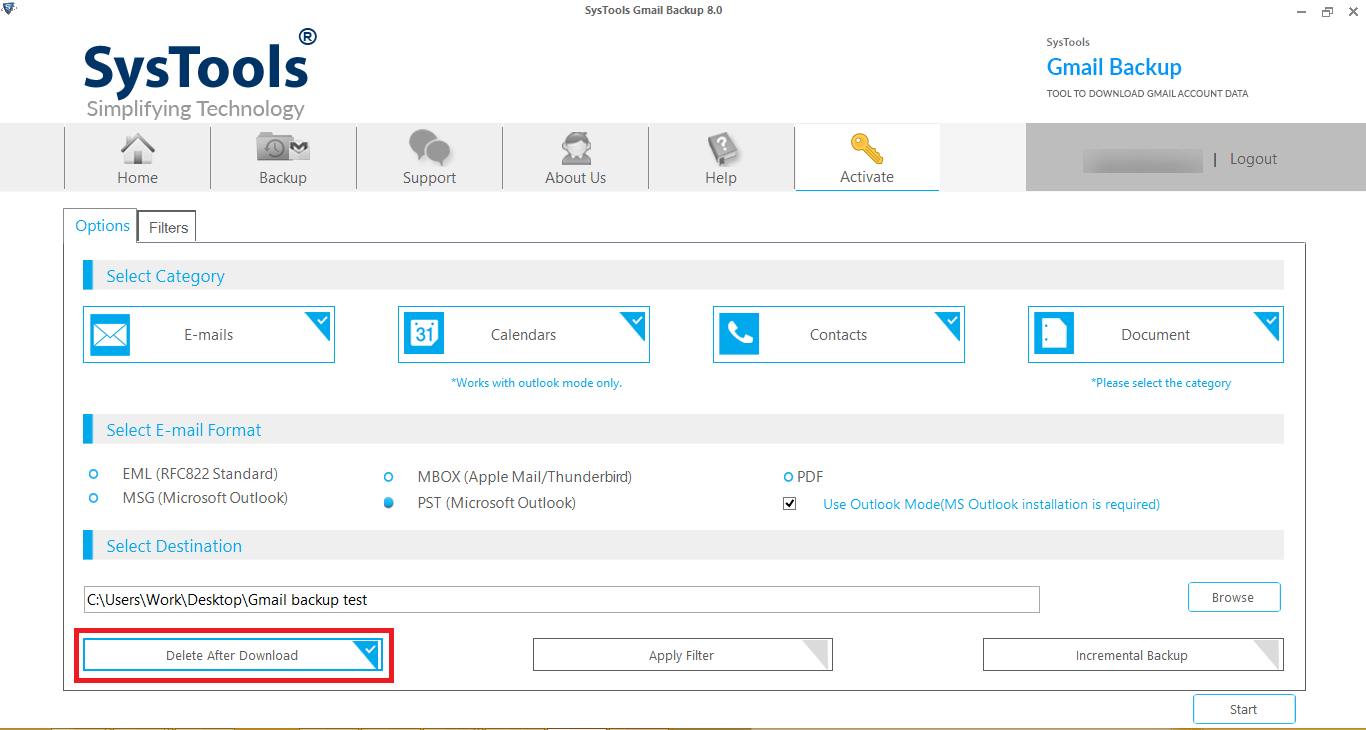This screenshot has height=730, width=1366.
Task: Click the About Us icon
Action: (575, 150)
